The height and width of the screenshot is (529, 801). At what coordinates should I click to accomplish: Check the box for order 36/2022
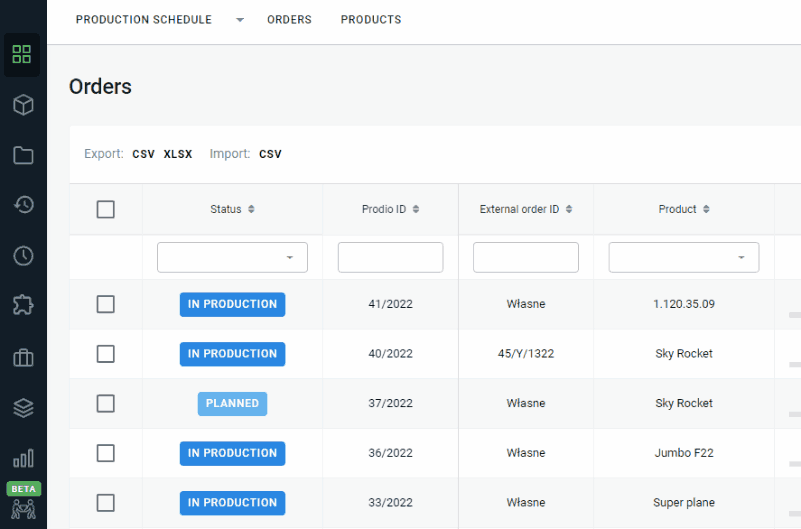coord(106,453)
